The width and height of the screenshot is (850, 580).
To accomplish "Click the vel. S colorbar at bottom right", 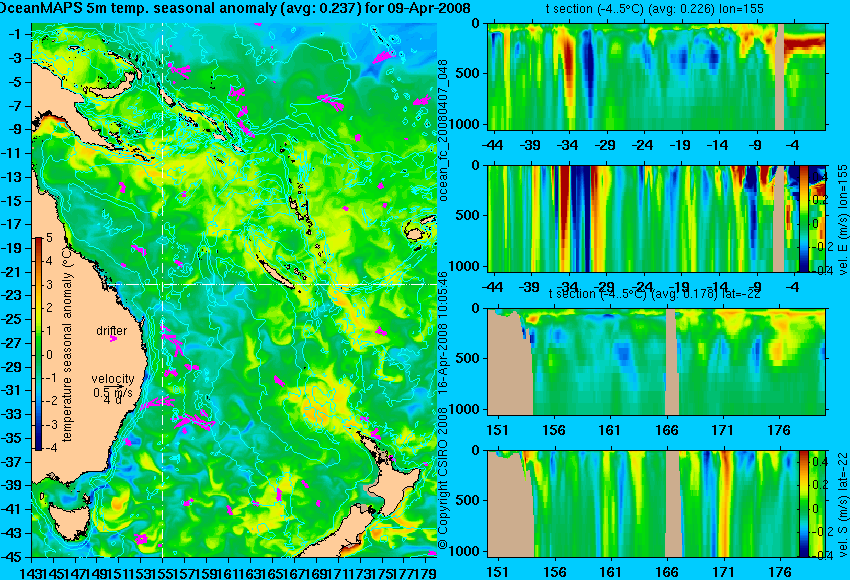I will point(804,504).
